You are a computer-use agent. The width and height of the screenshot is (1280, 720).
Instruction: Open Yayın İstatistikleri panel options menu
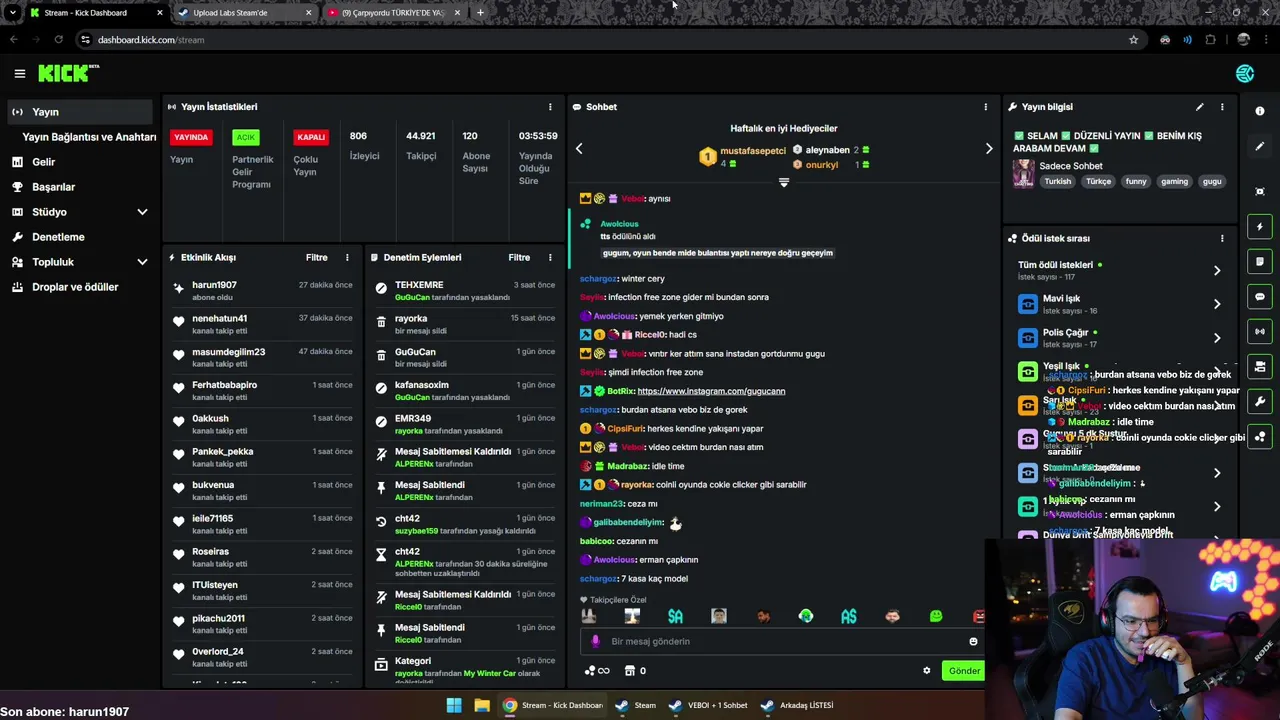click(549, 107)
